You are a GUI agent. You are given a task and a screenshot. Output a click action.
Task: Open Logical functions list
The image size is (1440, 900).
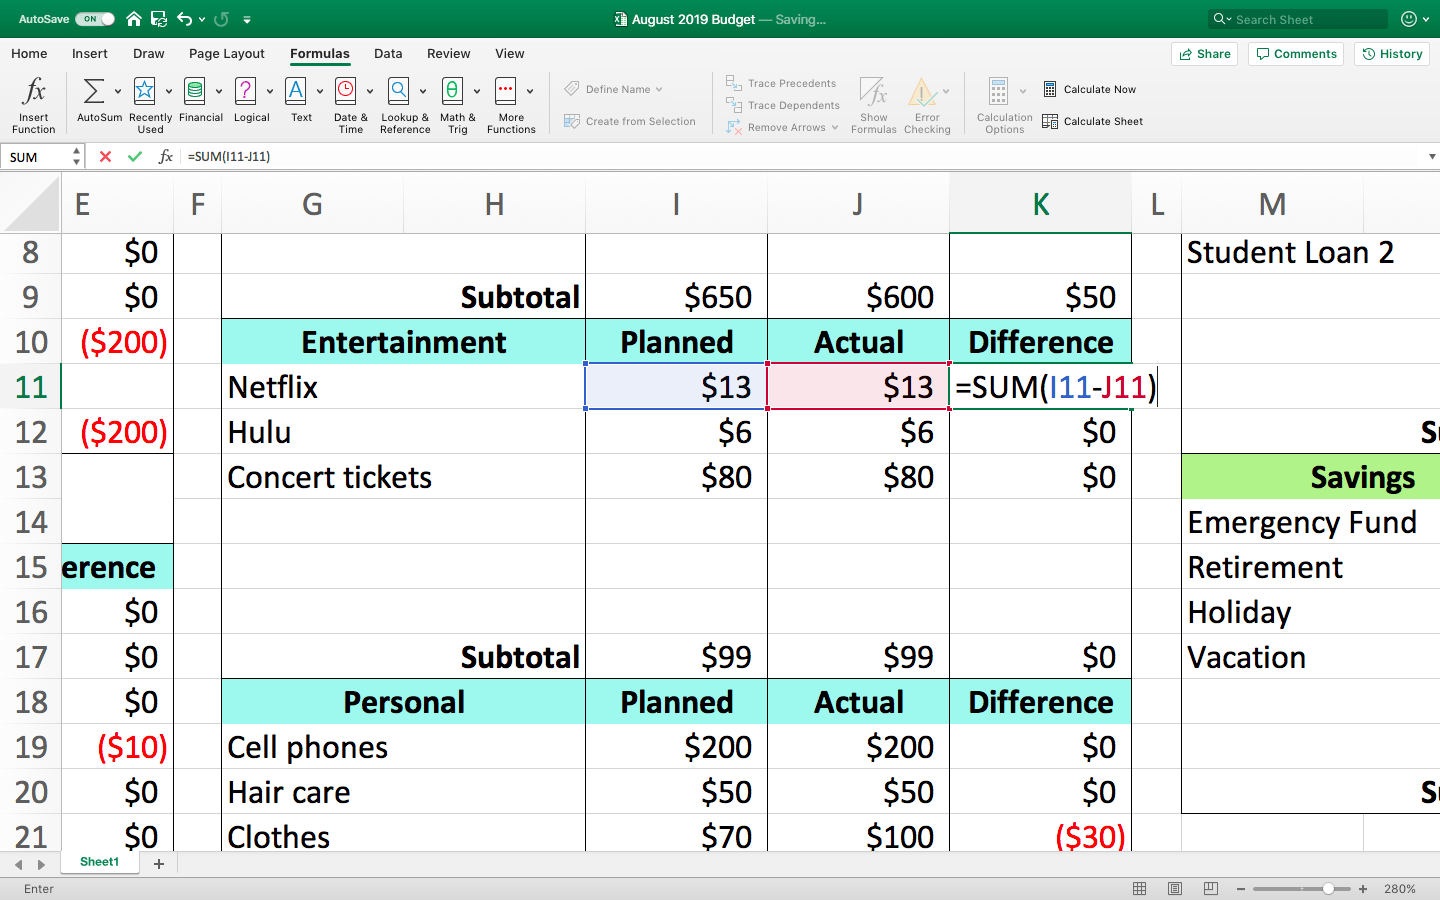point(245,91)
